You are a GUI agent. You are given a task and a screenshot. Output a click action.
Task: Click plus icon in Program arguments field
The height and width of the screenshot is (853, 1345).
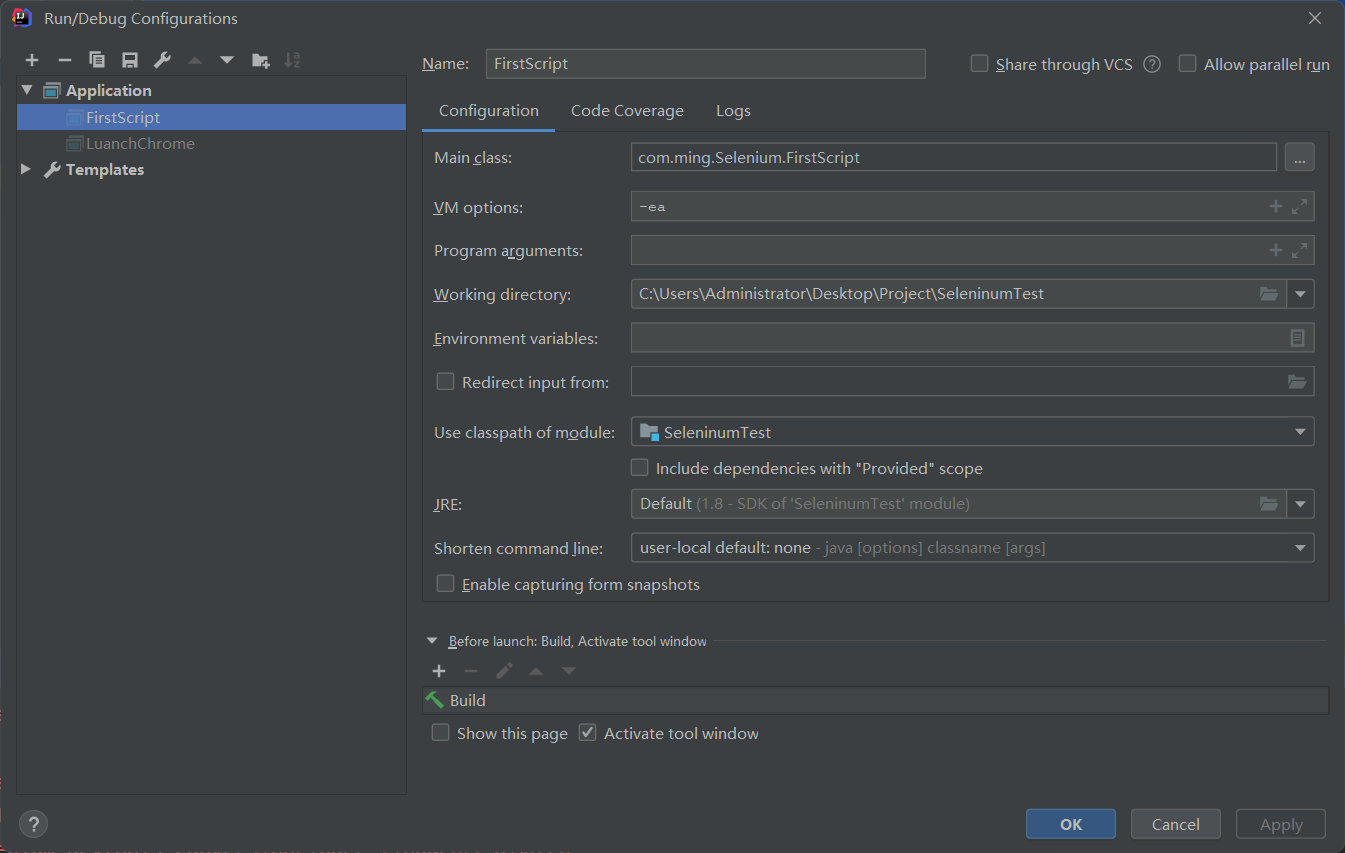click(1275, 251)
